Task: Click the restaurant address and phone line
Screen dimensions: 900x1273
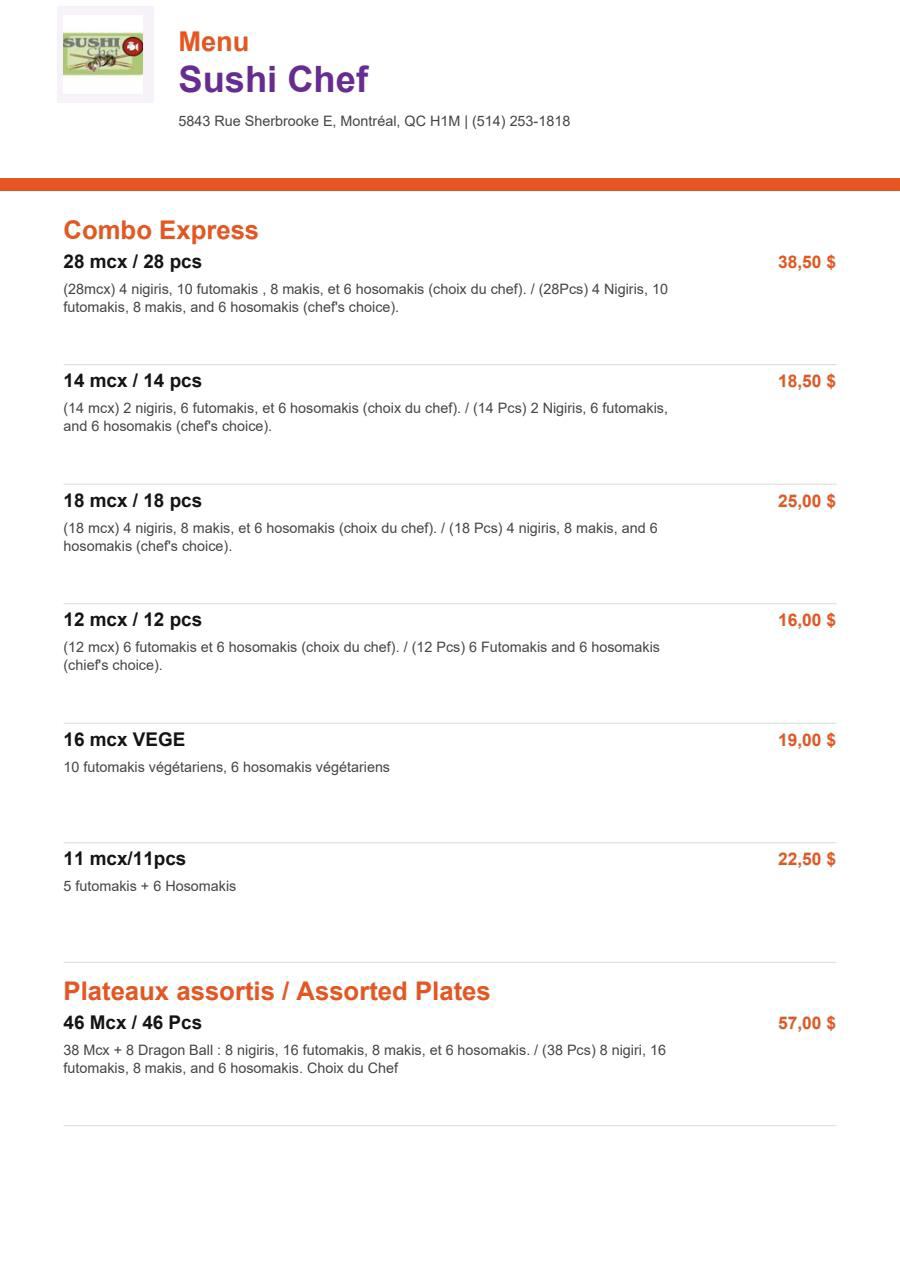Action: 374,122
